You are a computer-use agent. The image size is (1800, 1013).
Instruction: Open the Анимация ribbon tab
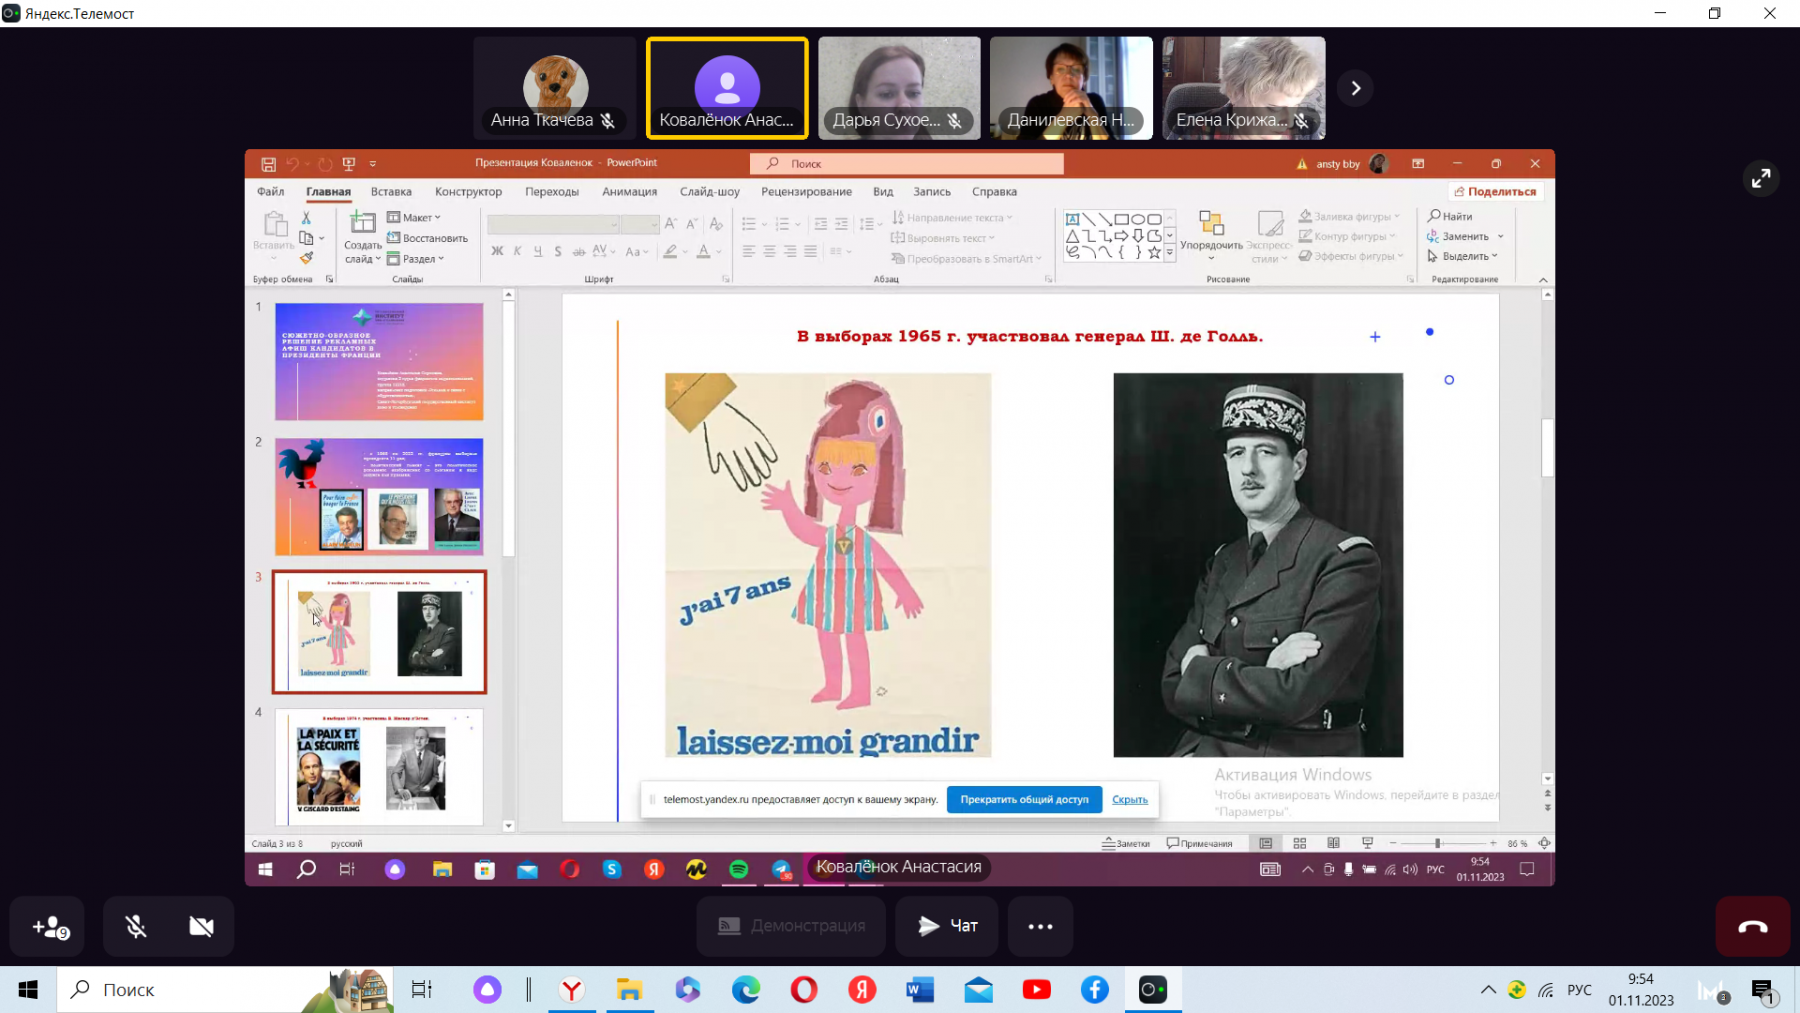(630, 192)
